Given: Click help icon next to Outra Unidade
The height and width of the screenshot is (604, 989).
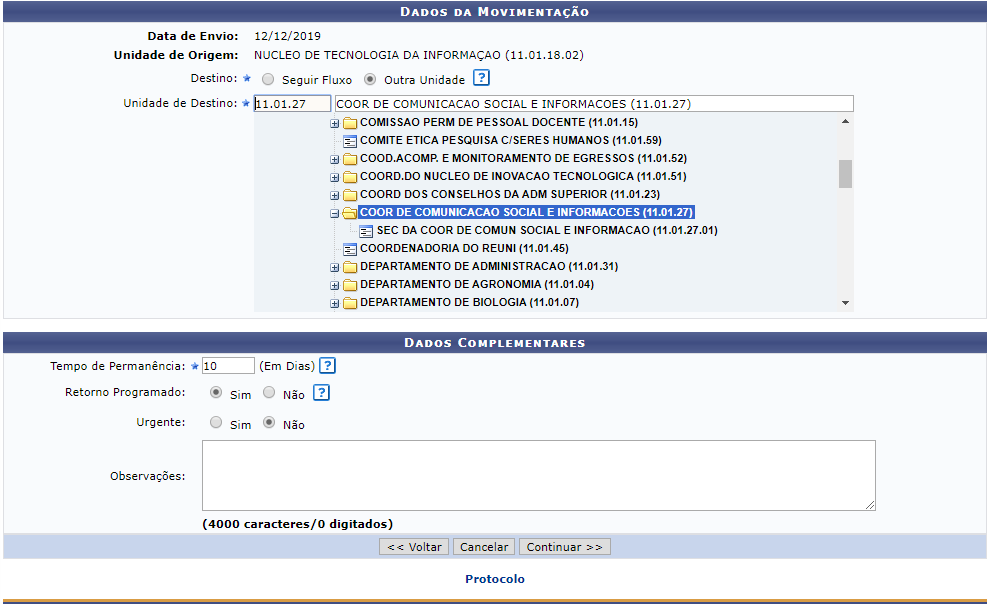Looking at the screenshot, I should pos(481,78).
